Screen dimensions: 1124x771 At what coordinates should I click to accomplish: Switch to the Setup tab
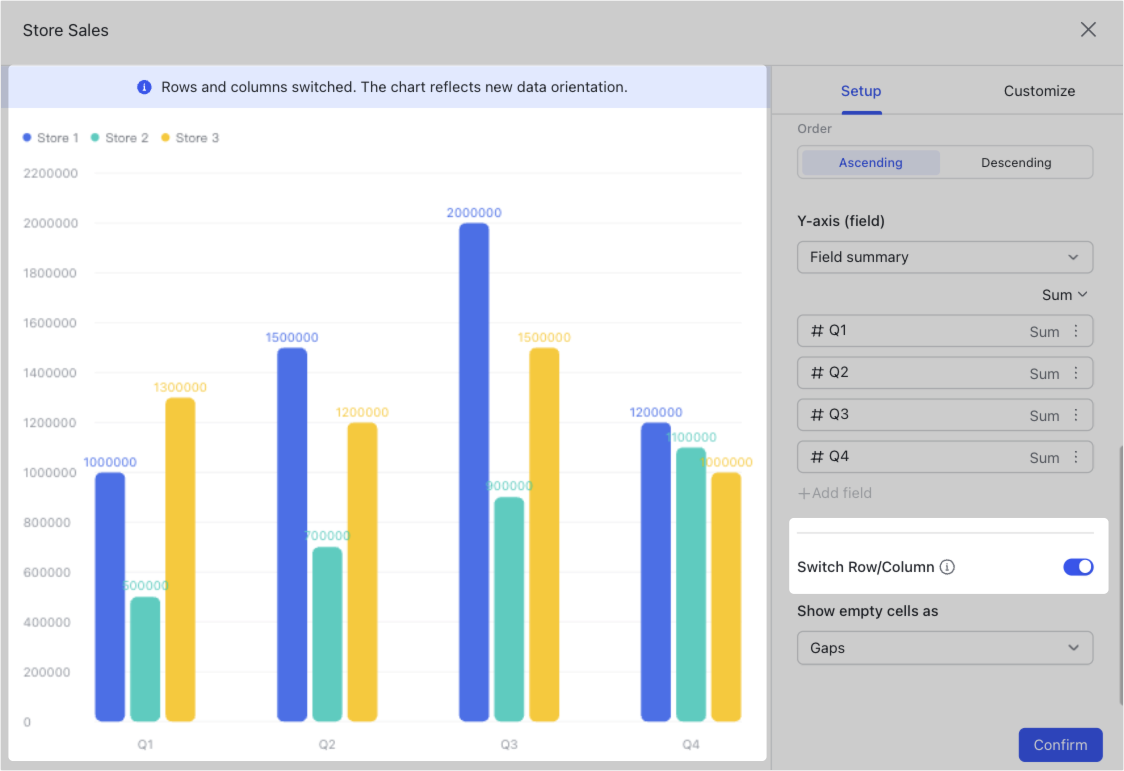tap(861, 91)
